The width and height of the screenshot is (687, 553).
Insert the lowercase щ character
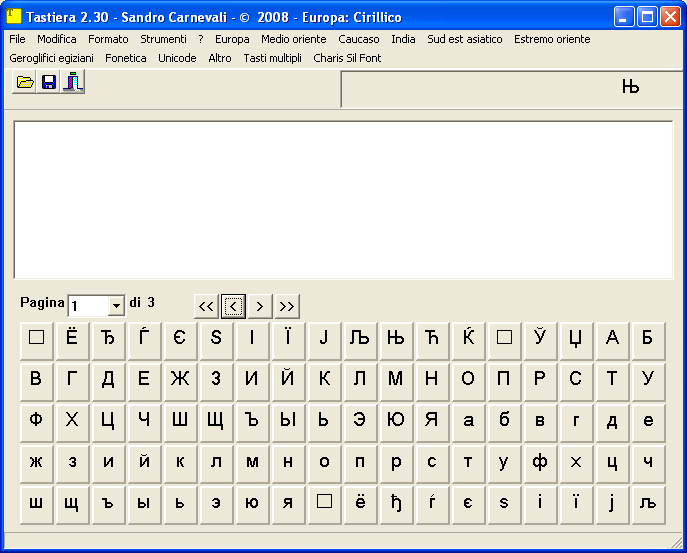(72, 505)
